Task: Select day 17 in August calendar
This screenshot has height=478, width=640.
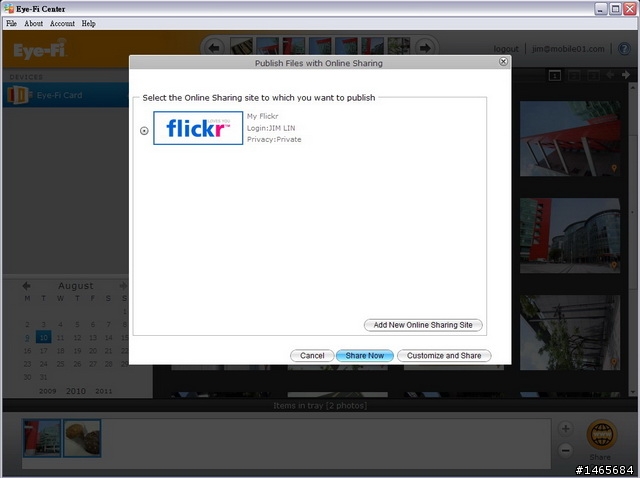Action: [x=44, y=351]
